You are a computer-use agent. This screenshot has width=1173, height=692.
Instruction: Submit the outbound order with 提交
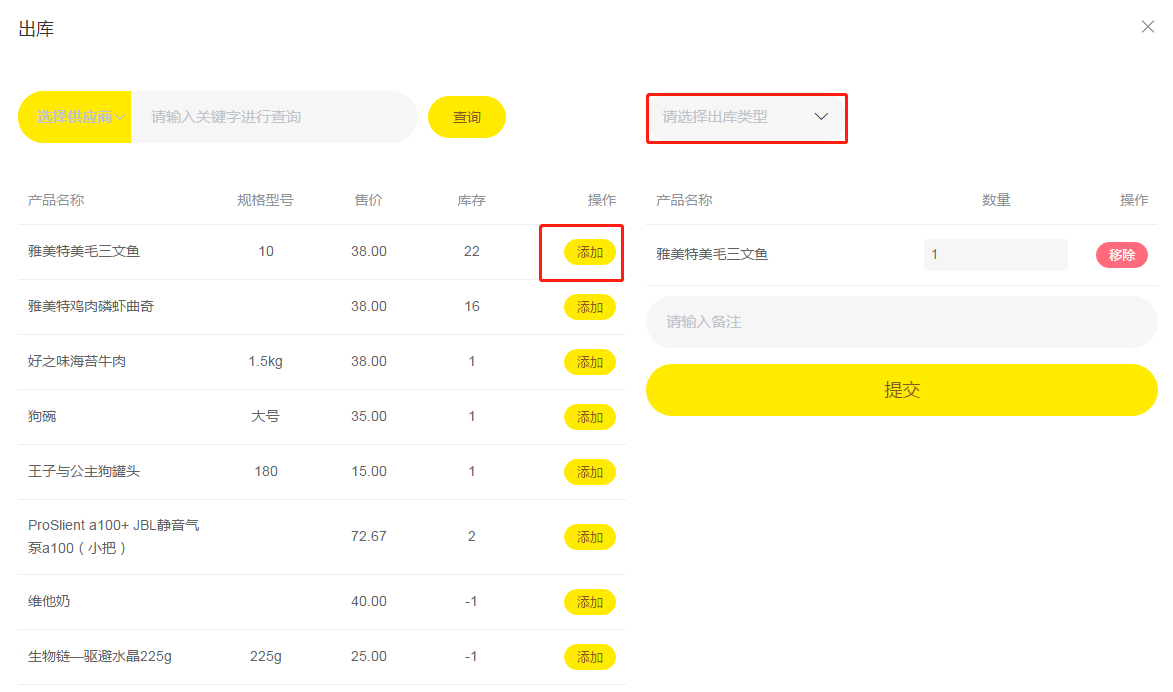[901, 390]
